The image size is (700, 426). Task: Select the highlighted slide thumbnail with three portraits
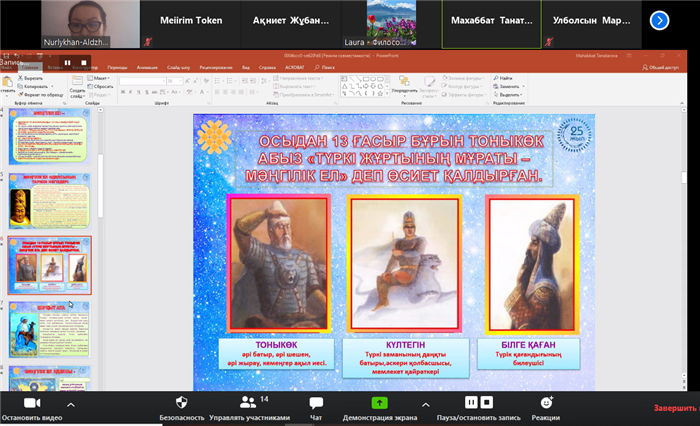click(50, 265)
